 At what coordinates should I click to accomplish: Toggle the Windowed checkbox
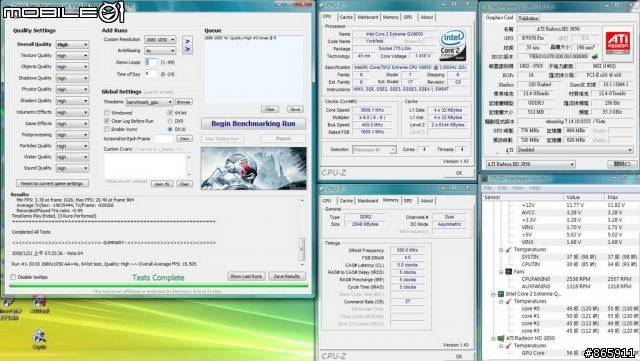click(x=107, y=113)
